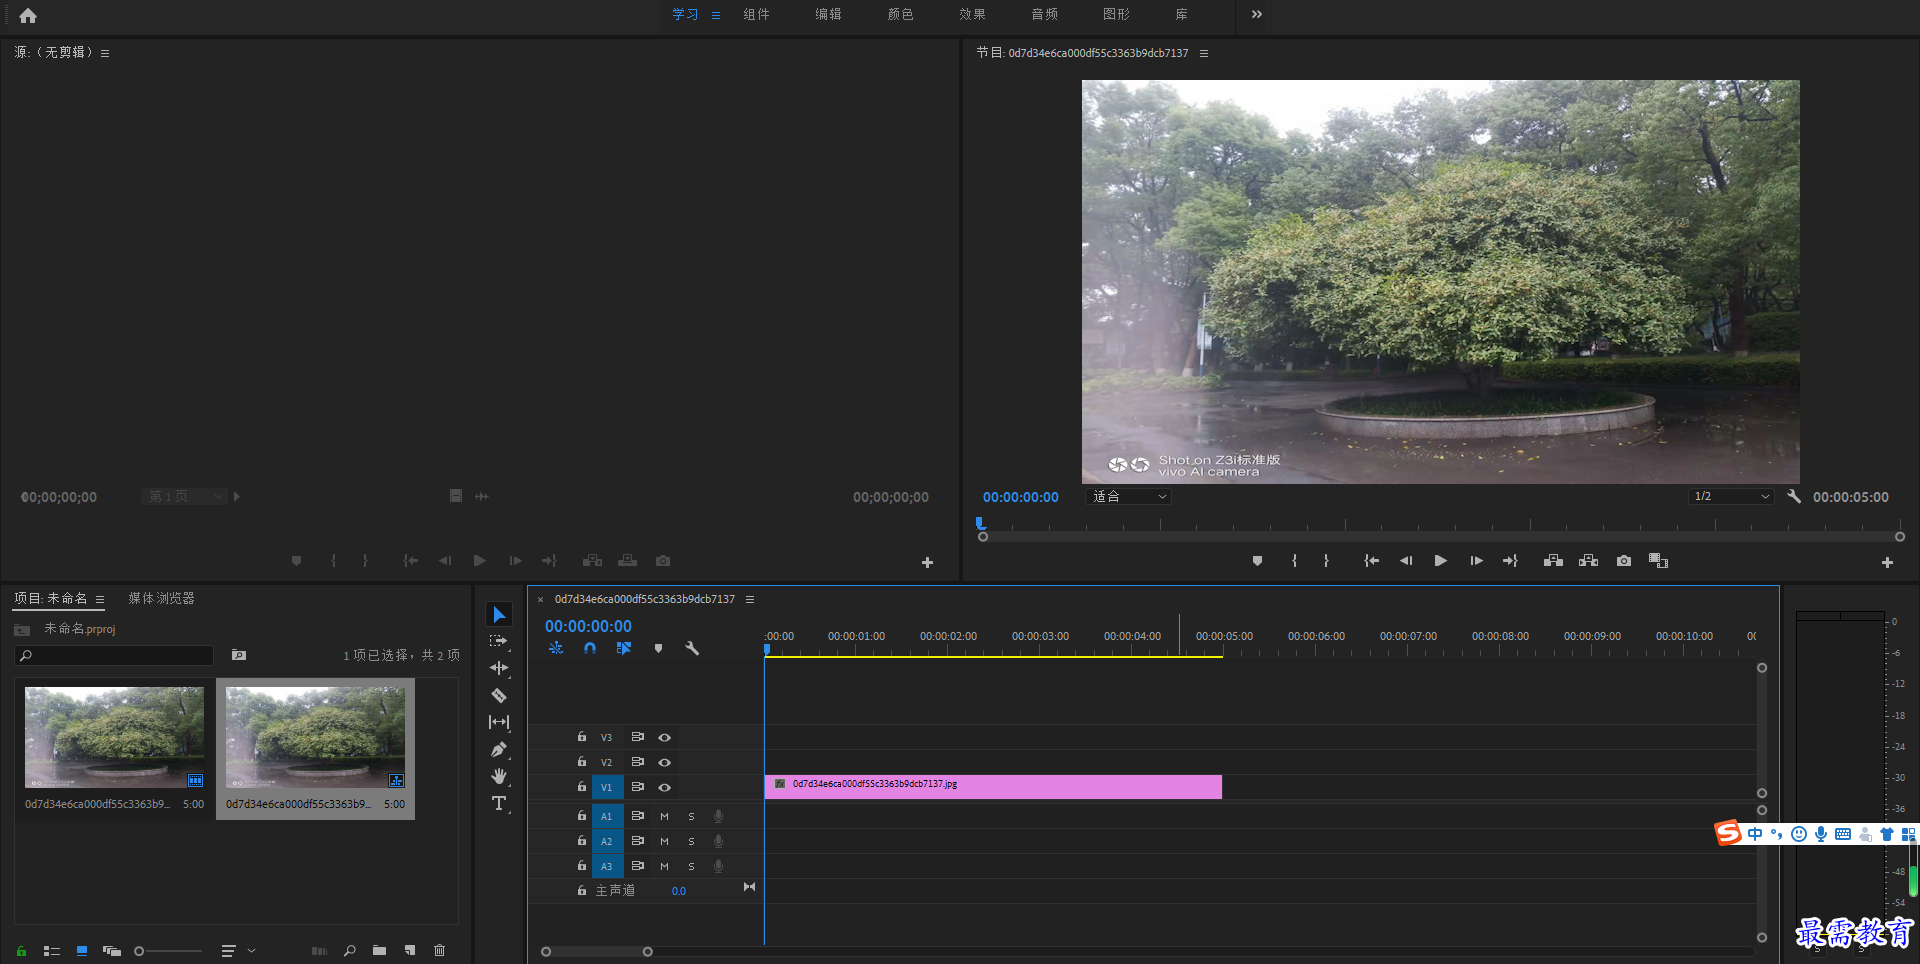Open timeline display settings wrench

point(692,648)
